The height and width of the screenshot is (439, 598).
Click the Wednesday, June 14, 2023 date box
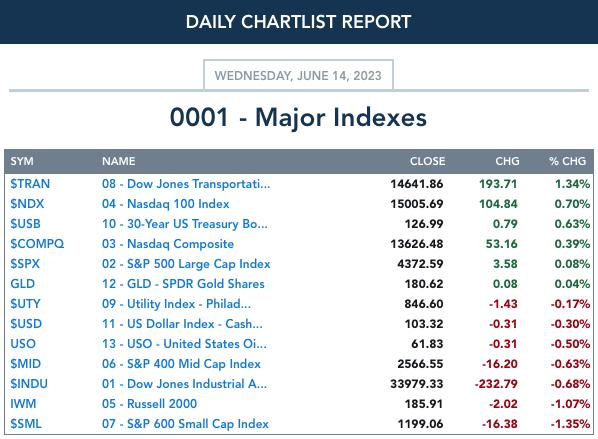298,75
